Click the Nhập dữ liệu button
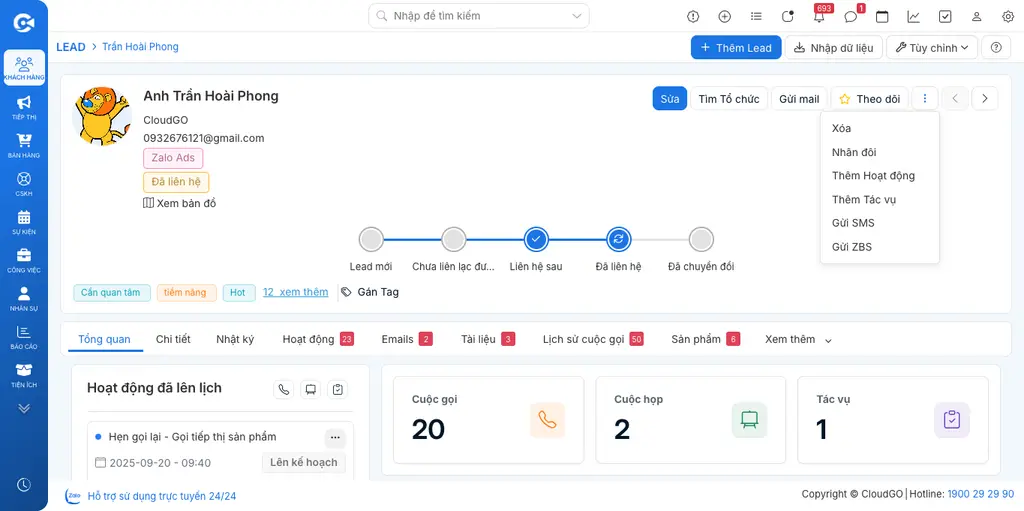The height and width of the screenshot is (511, 1024). 834,48
